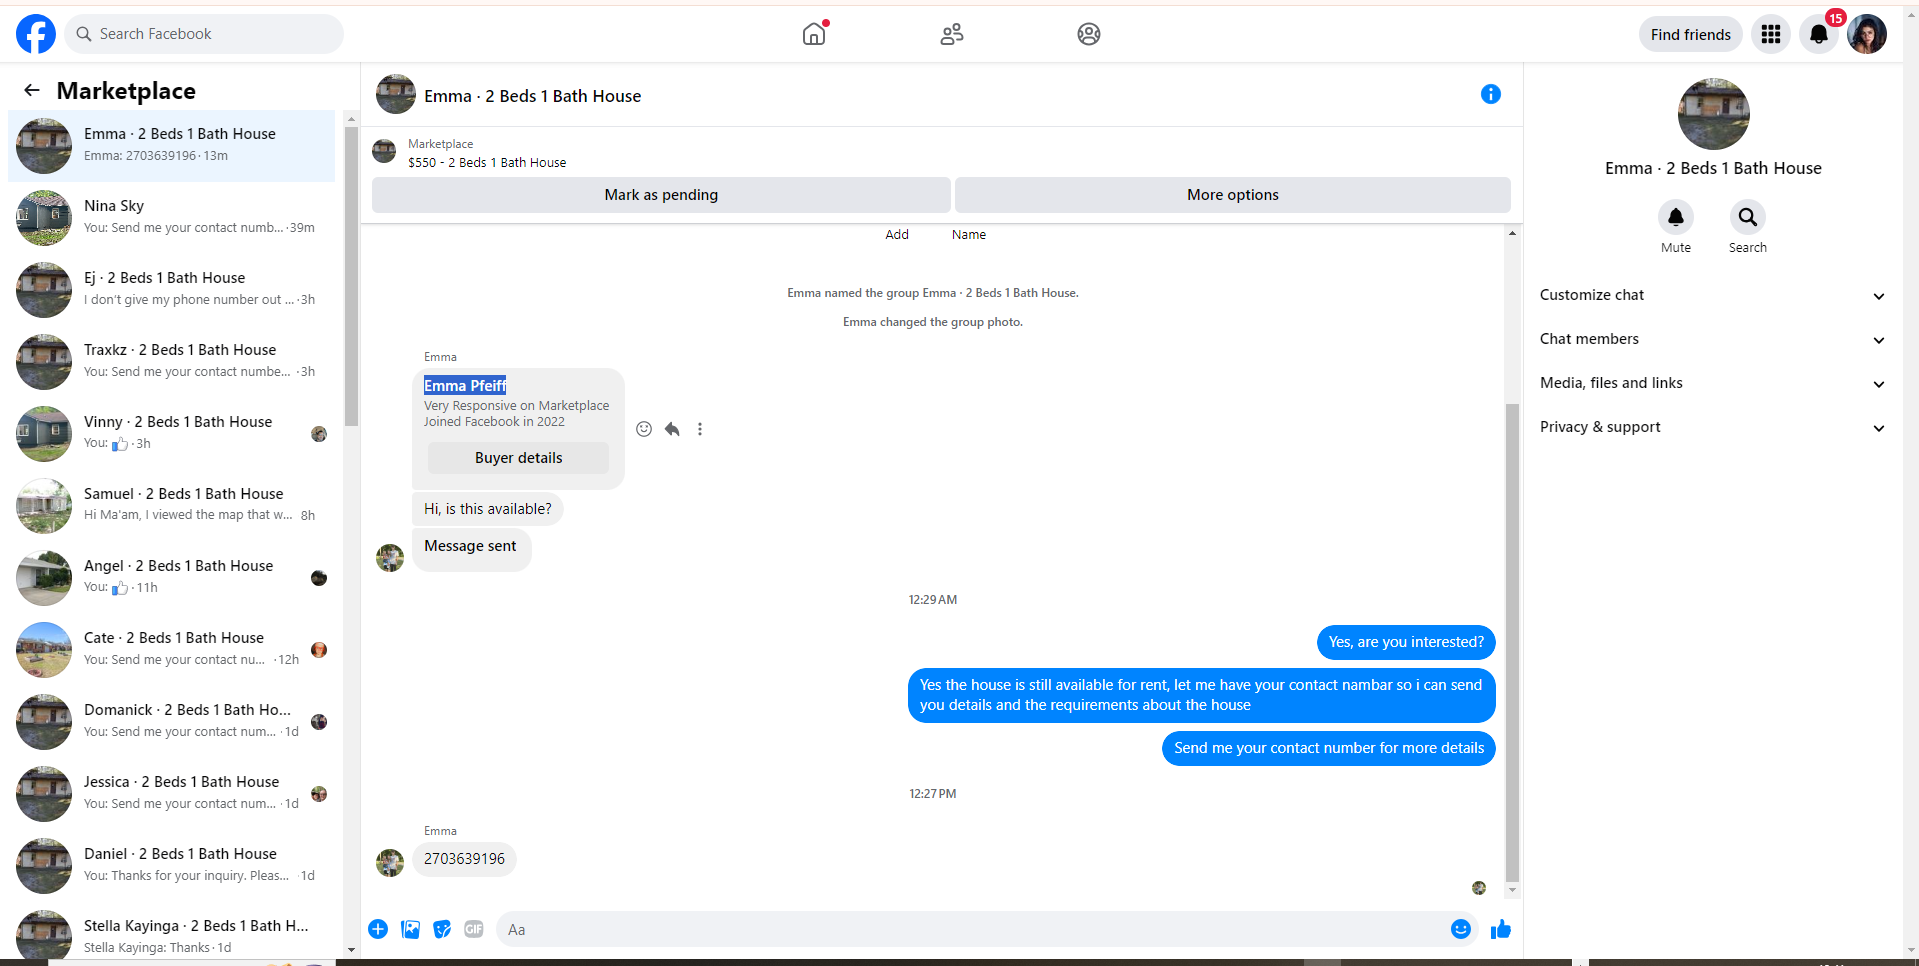Open the Home feed icon

[x=815, y=34]
